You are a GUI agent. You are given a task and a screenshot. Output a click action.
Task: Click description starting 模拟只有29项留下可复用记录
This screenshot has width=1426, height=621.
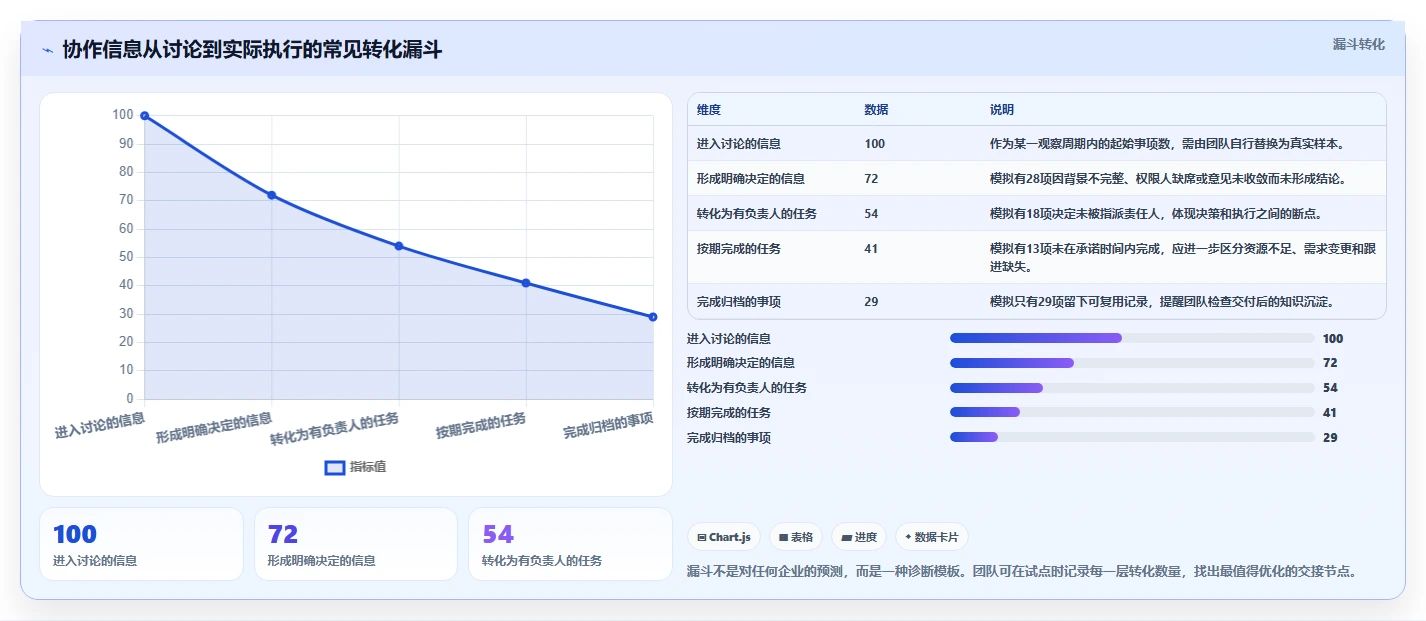point(1162,302)
